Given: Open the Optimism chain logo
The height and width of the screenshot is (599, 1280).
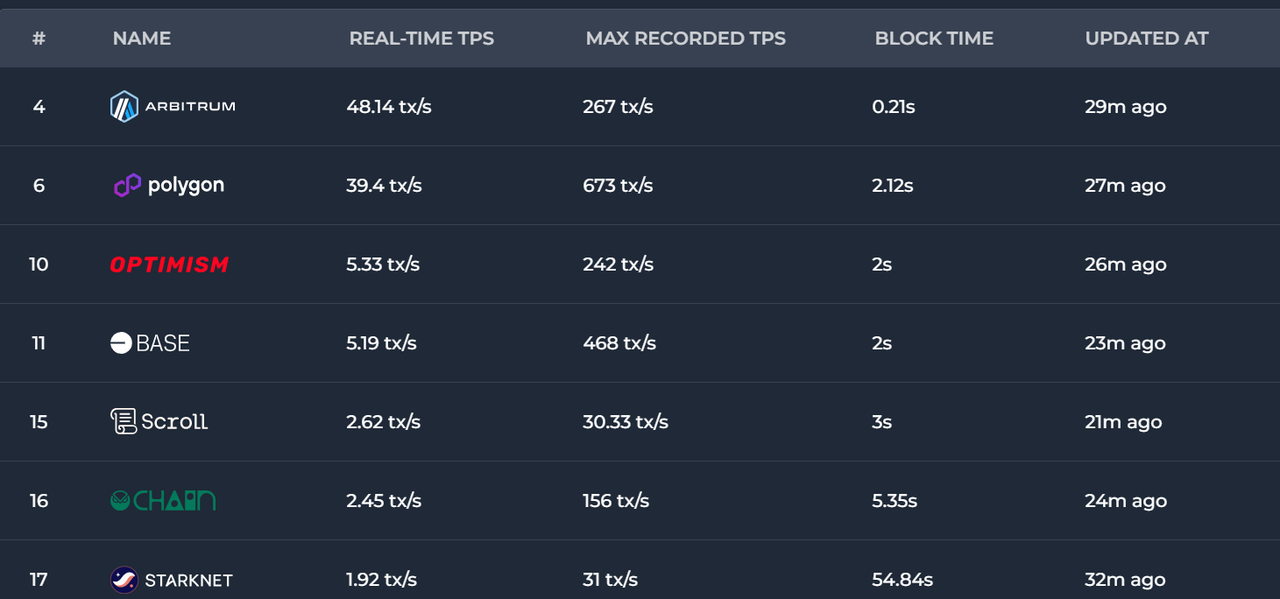Looking at the screenshot, I should 169,264.
